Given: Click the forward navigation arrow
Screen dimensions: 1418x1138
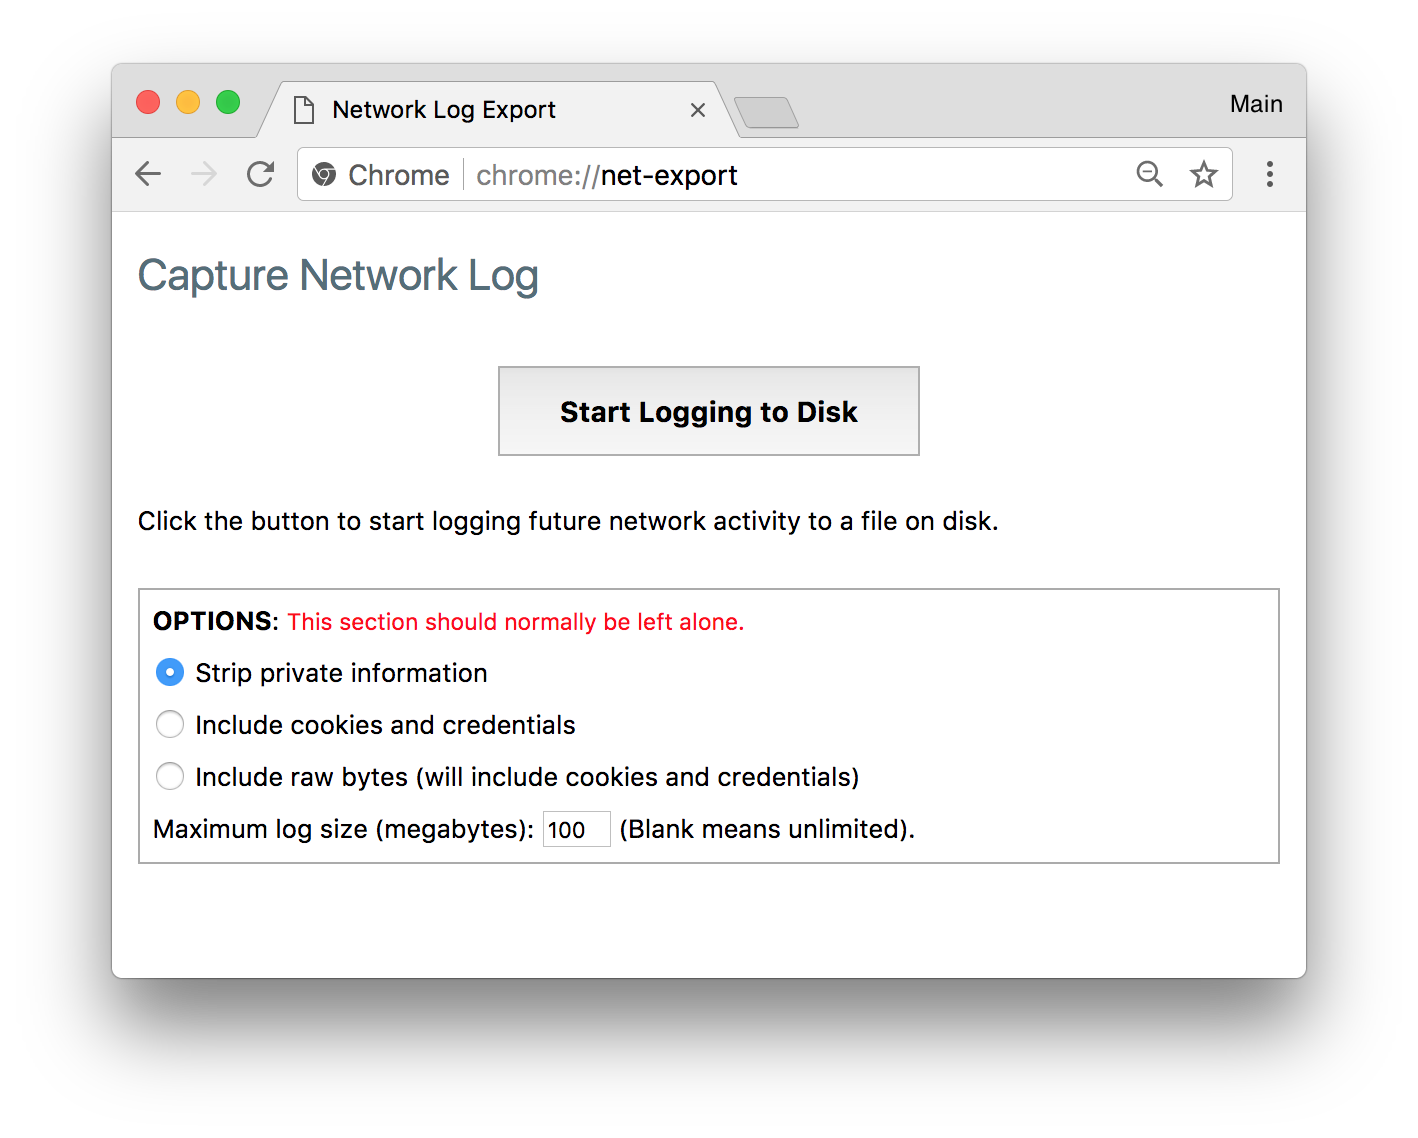Looking at the screenshot, I should pyautogui.click(x=203, y=174).
